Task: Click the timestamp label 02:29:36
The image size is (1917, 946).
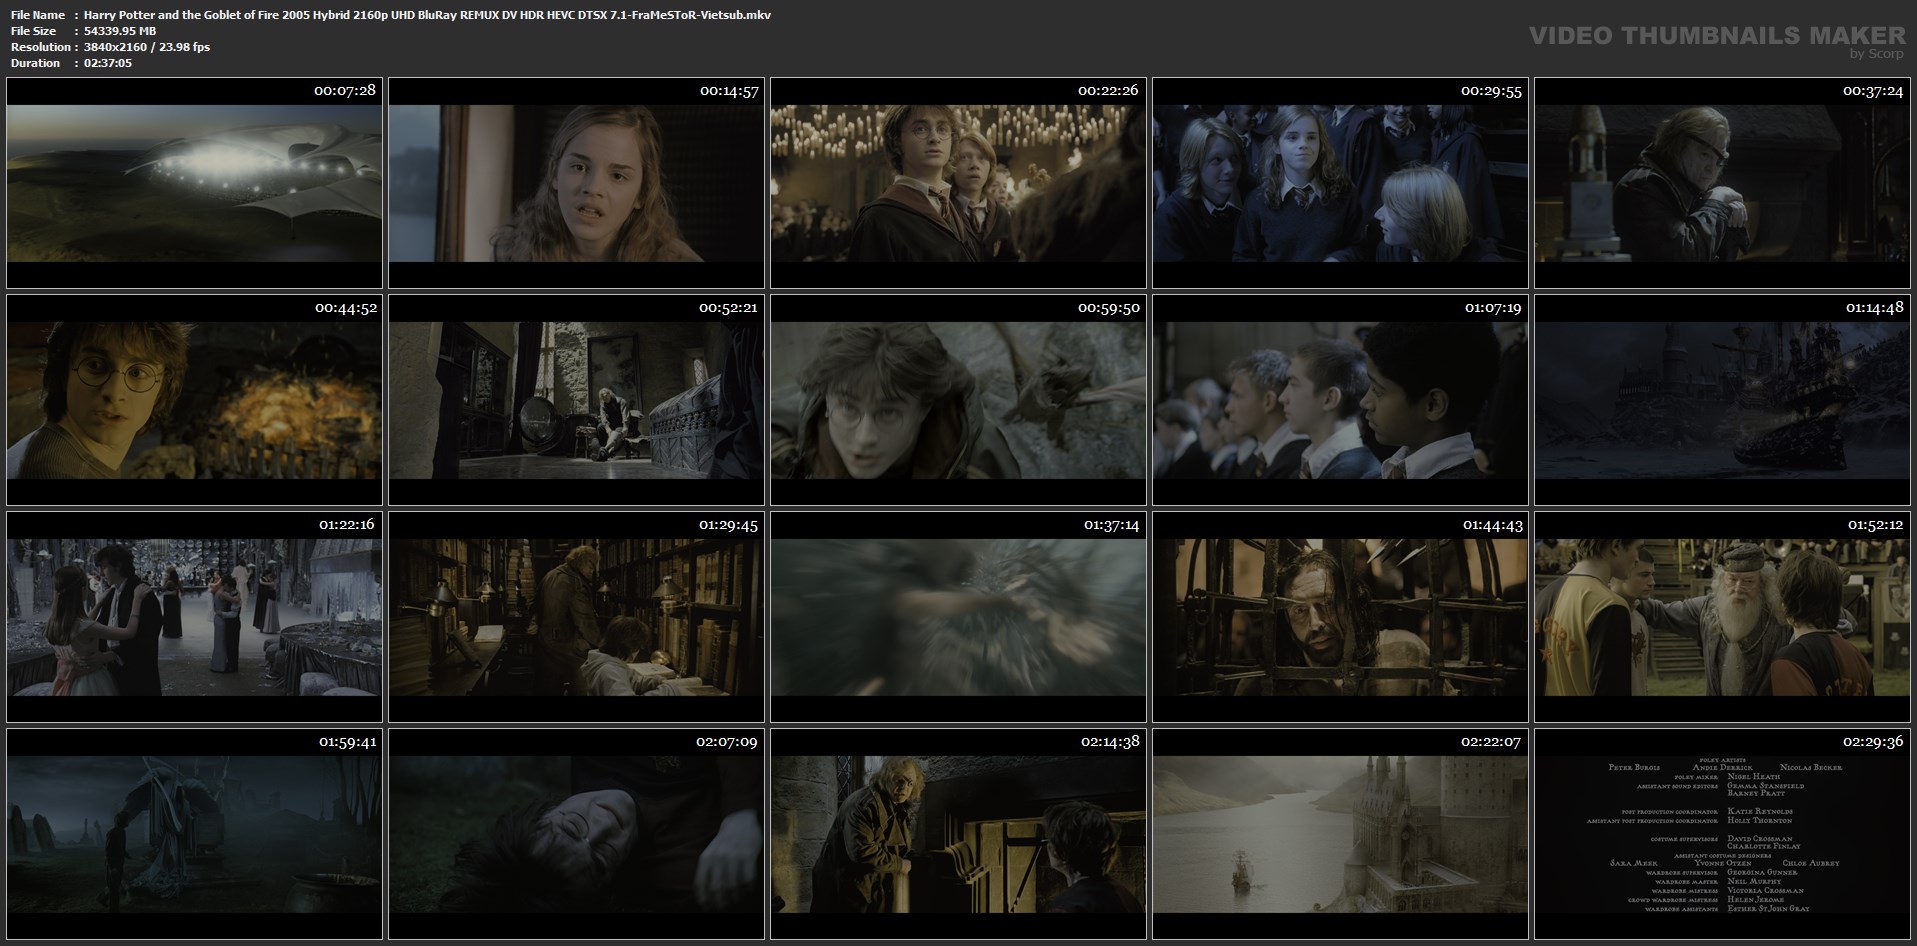Action: point(1873,741)
